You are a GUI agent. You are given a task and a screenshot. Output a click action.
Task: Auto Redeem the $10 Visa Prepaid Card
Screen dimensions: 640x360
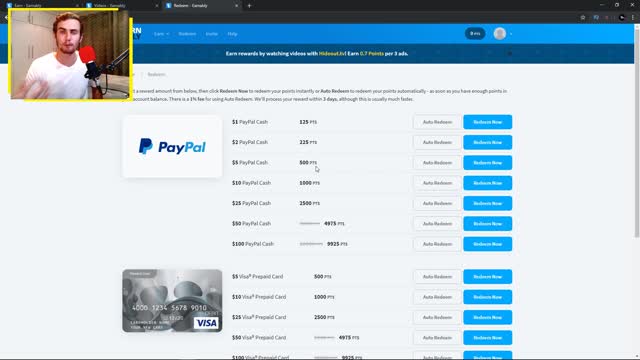[x=437, y=297]
